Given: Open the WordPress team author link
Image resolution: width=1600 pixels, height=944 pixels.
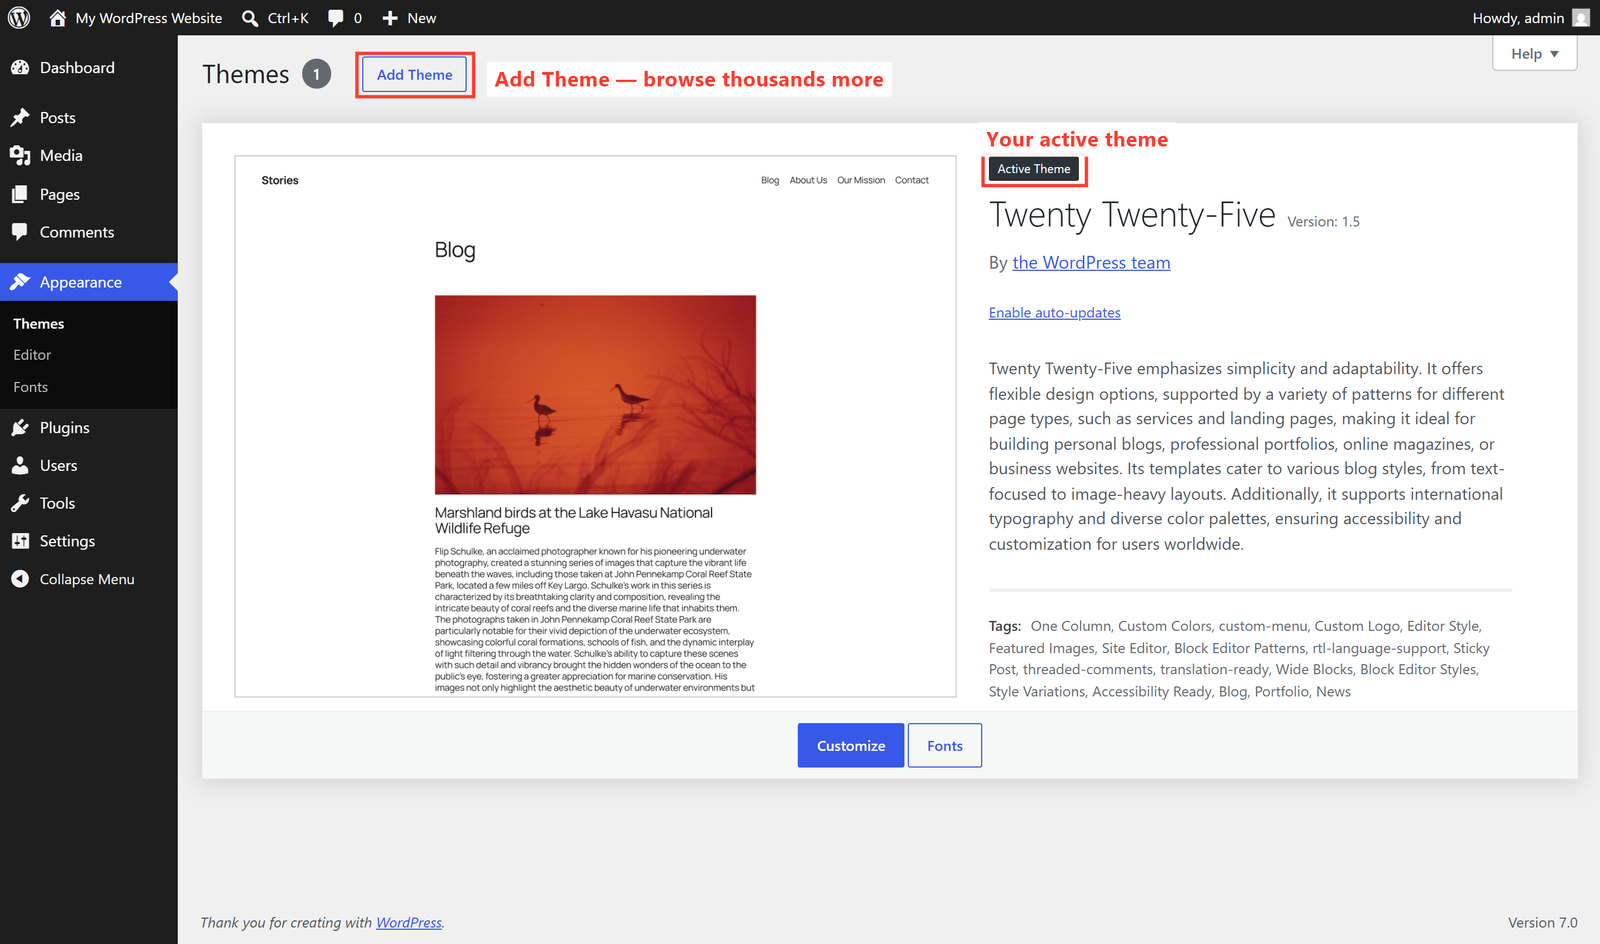Looking at the screenshot, I should 1091,263.
